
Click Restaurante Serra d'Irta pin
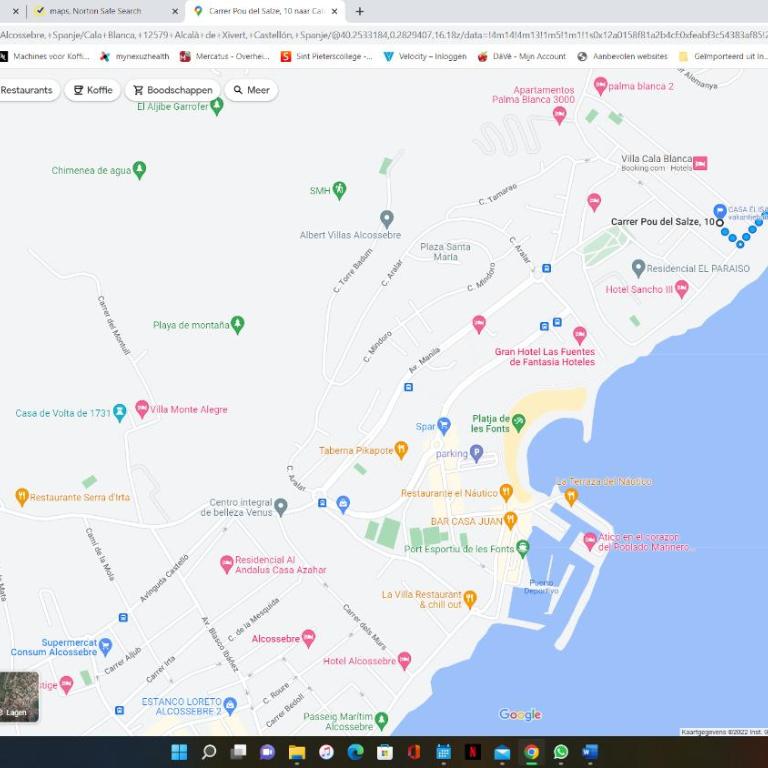coord(22,497)
